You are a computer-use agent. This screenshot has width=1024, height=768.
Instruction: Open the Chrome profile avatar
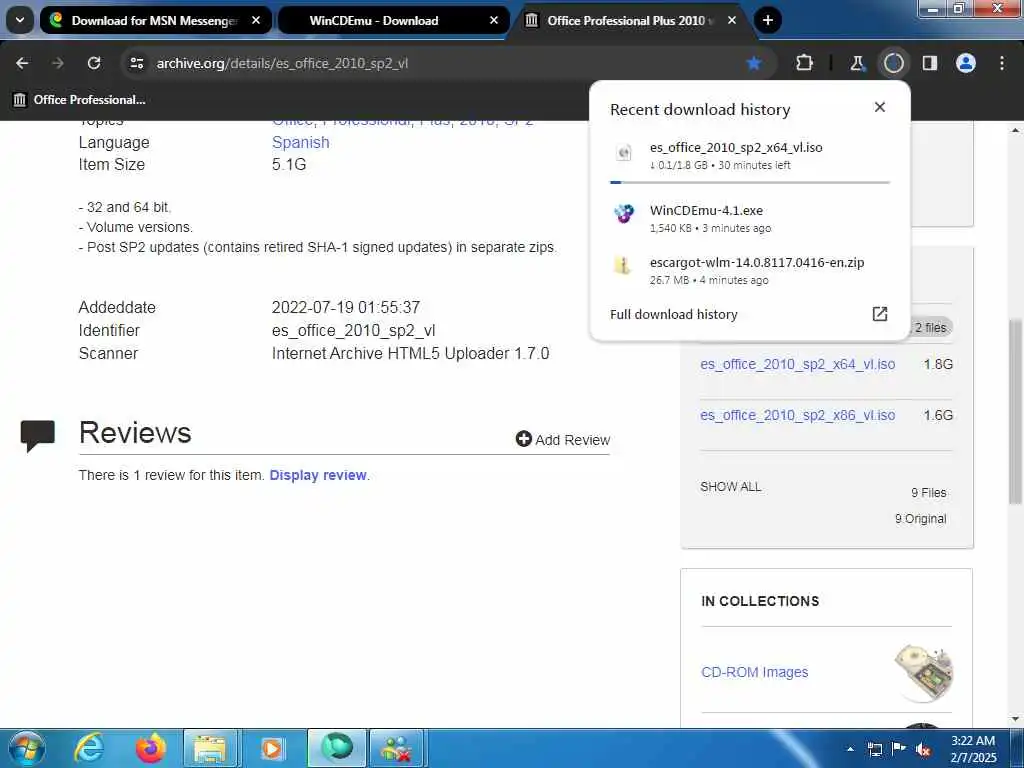(x=966, y=63)
